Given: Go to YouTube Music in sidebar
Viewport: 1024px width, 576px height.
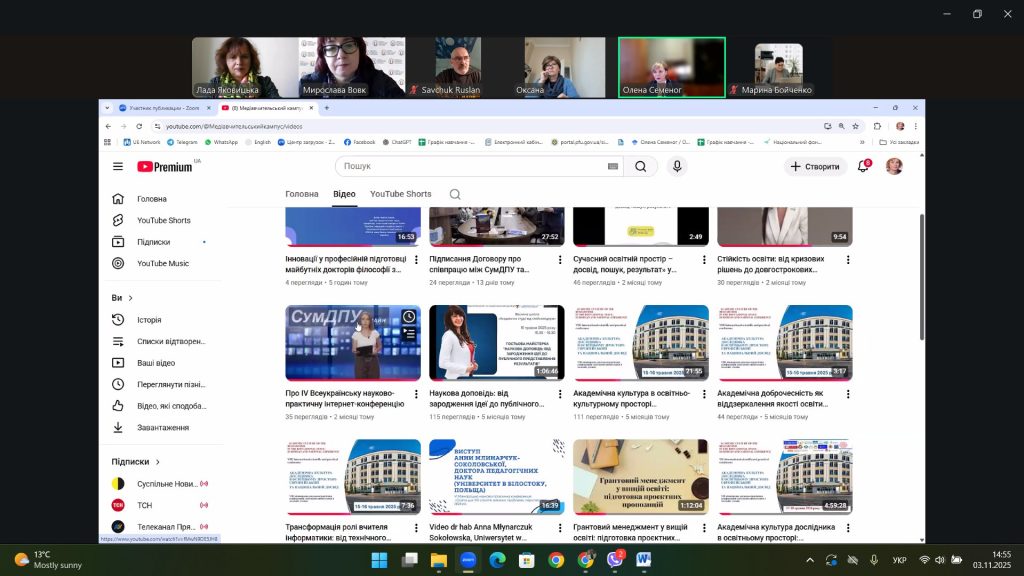Looking at the screenshot, I should click(x=162, y=263).
